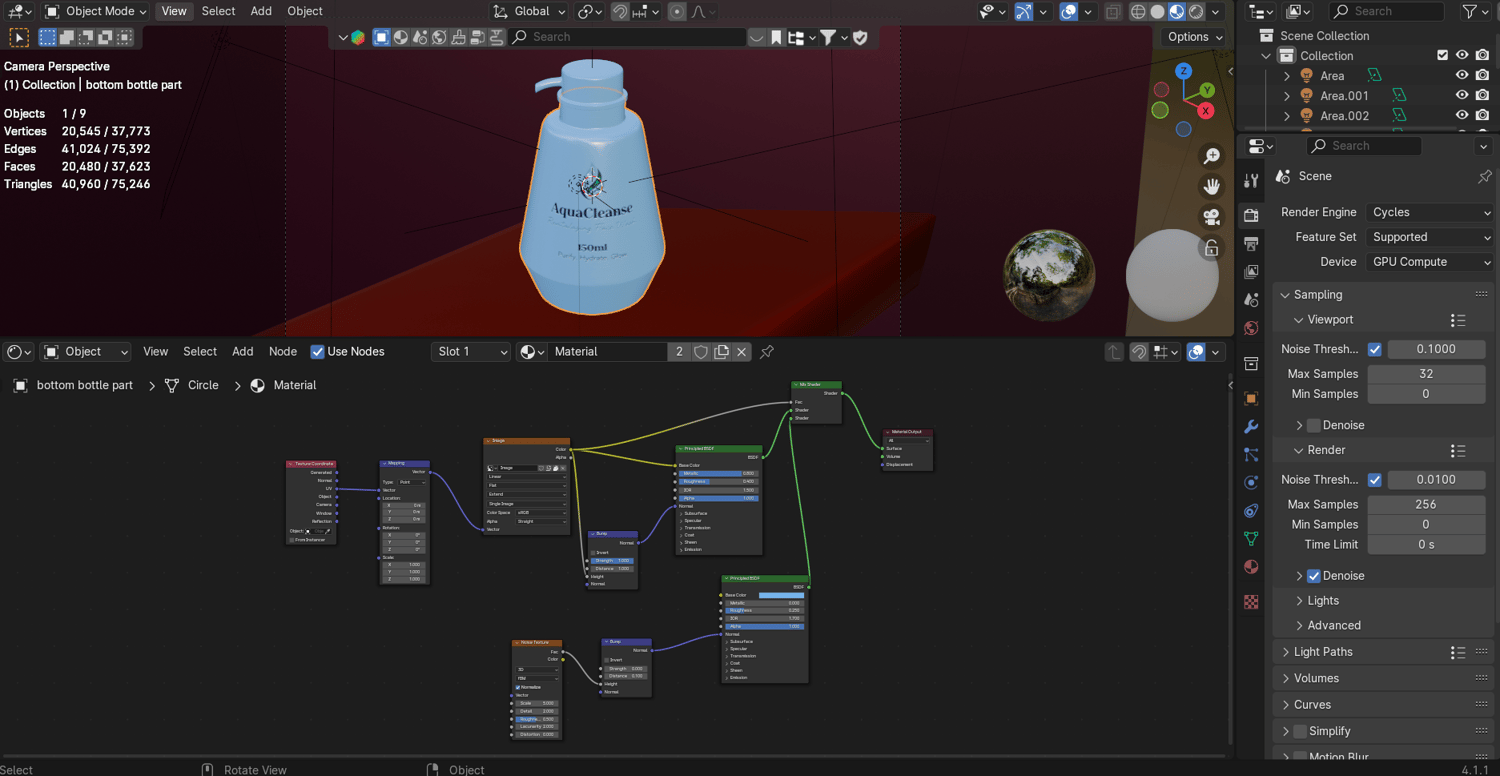Open the Slot 1 dropdown

click(471, 352)
